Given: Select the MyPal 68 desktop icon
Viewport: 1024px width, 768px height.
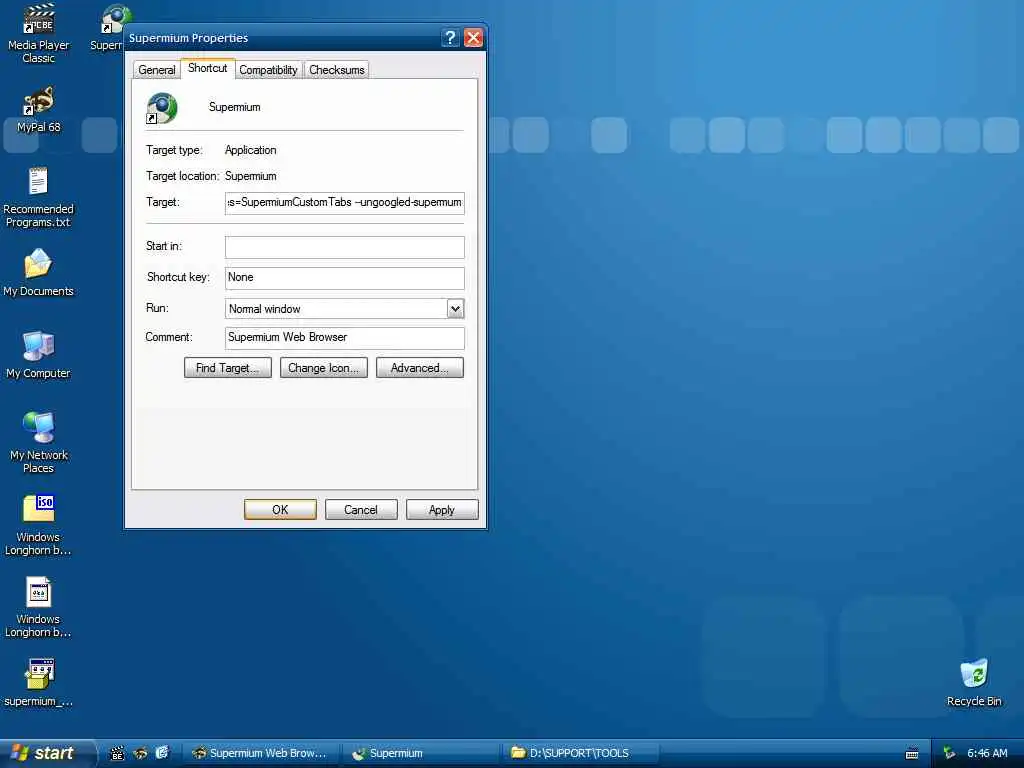Looking at the screenshot, I should click(x=39, y=110).
